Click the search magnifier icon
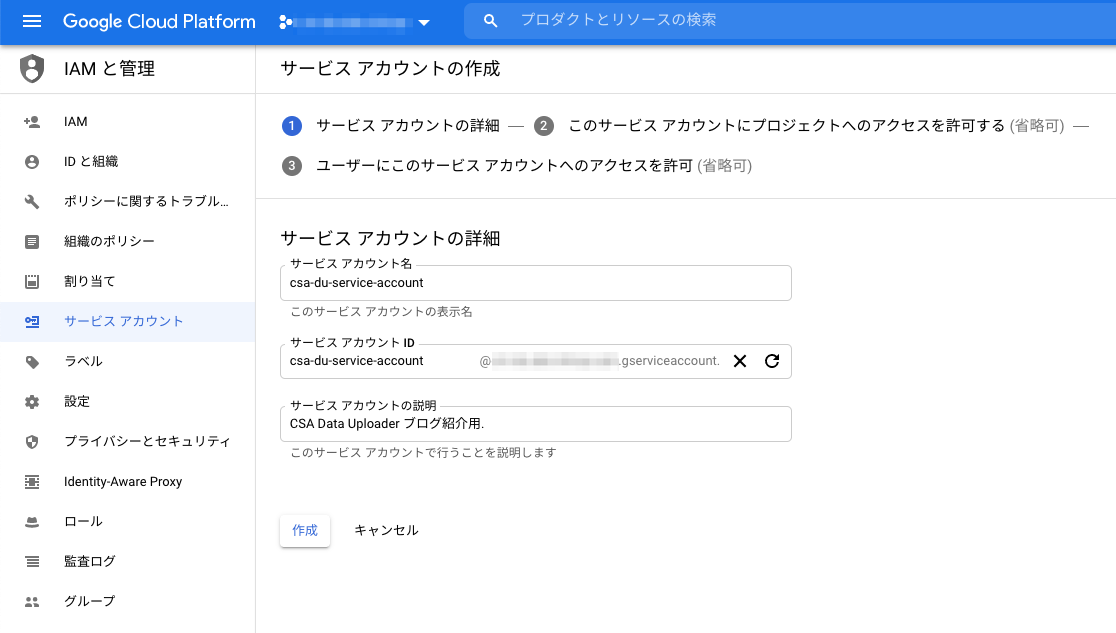Image resolution: width=1116 pixels, height=633 pixels. 490,21
